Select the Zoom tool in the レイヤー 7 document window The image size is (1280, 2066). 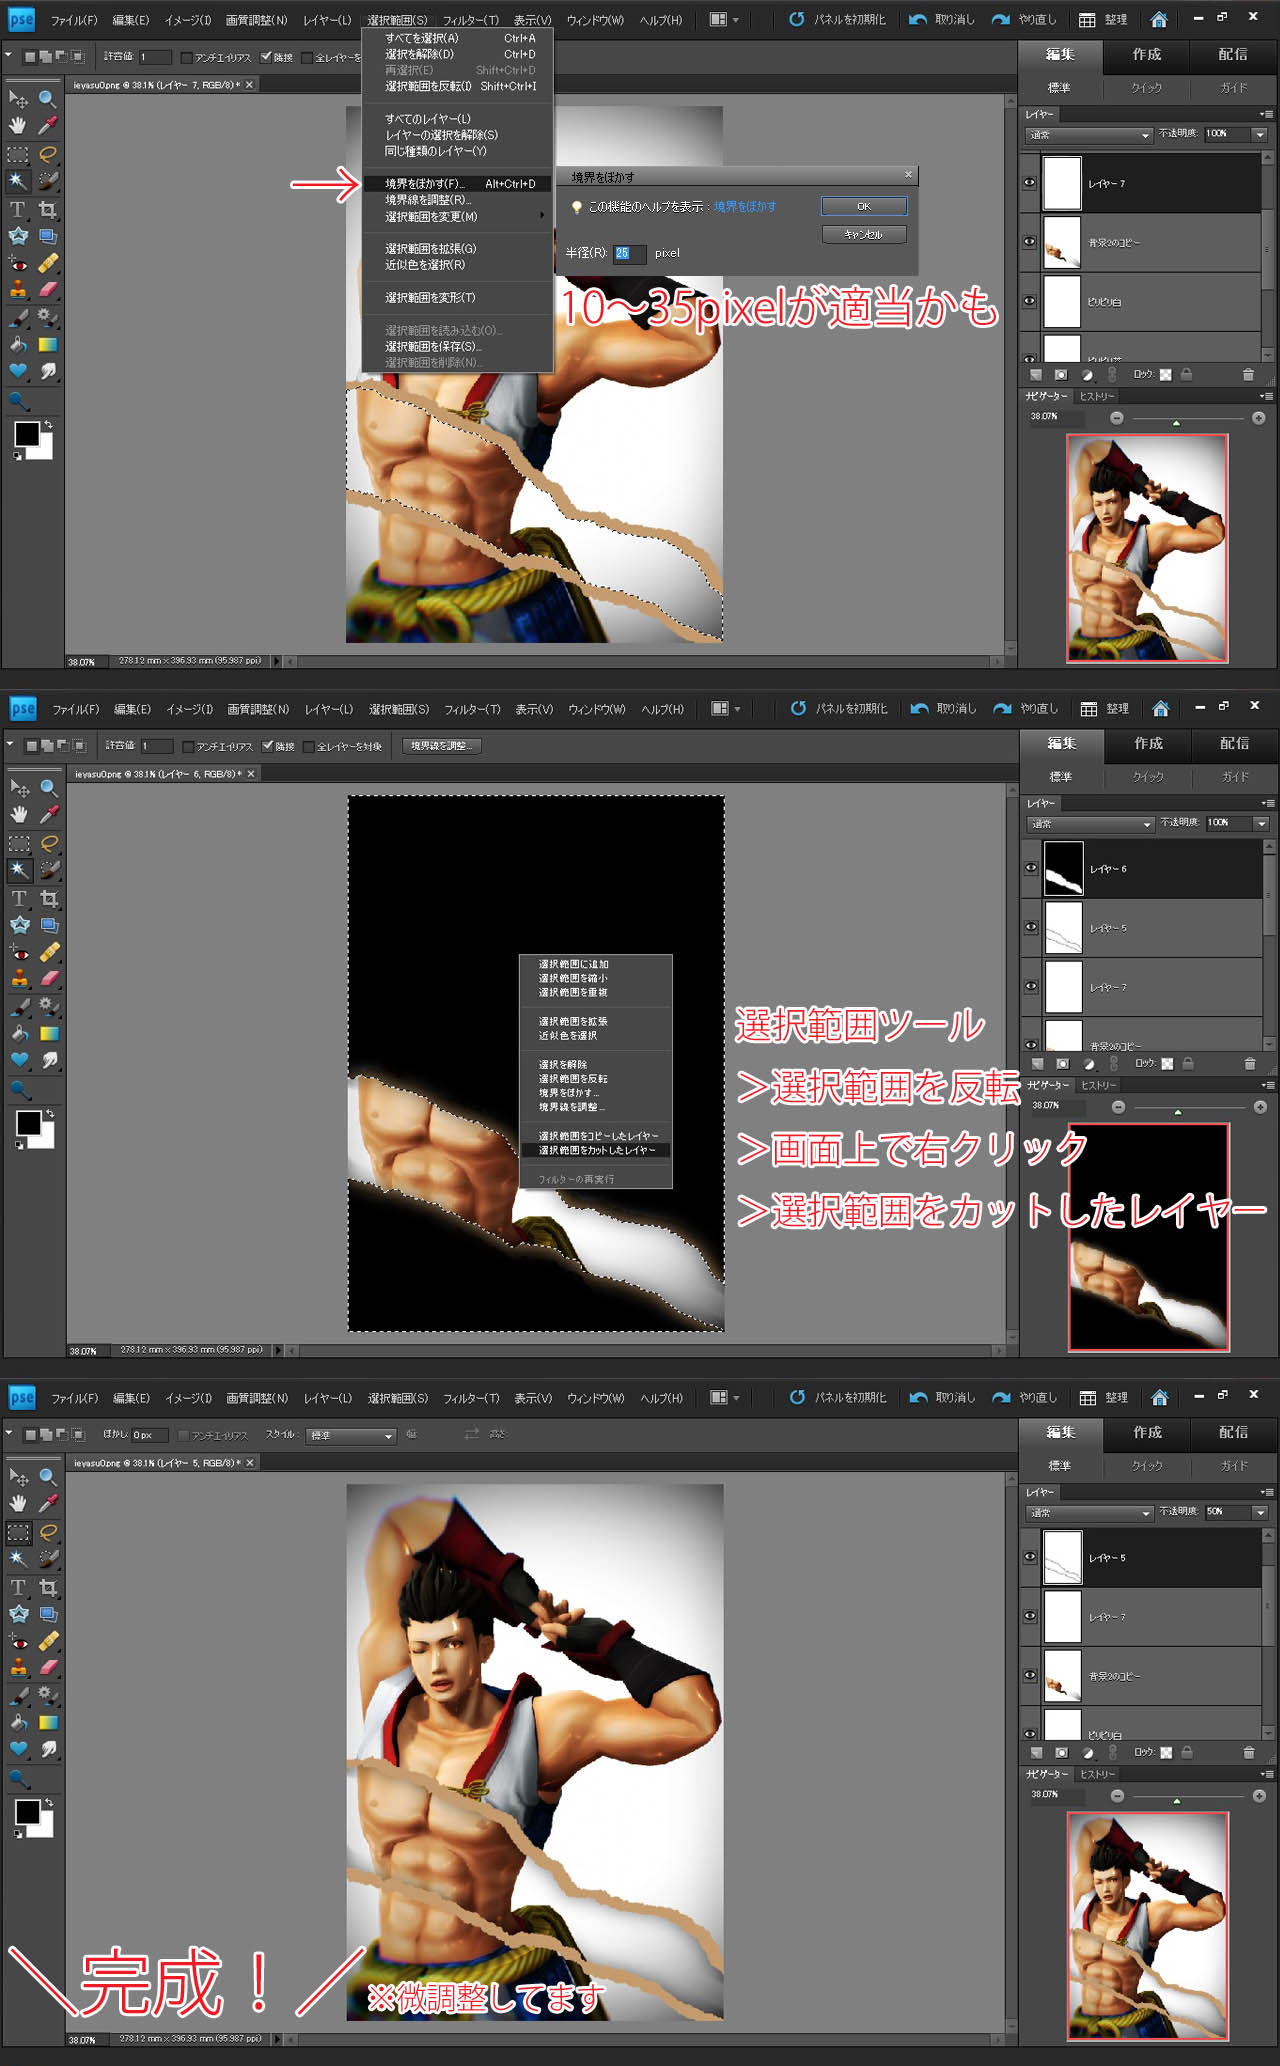47,98
